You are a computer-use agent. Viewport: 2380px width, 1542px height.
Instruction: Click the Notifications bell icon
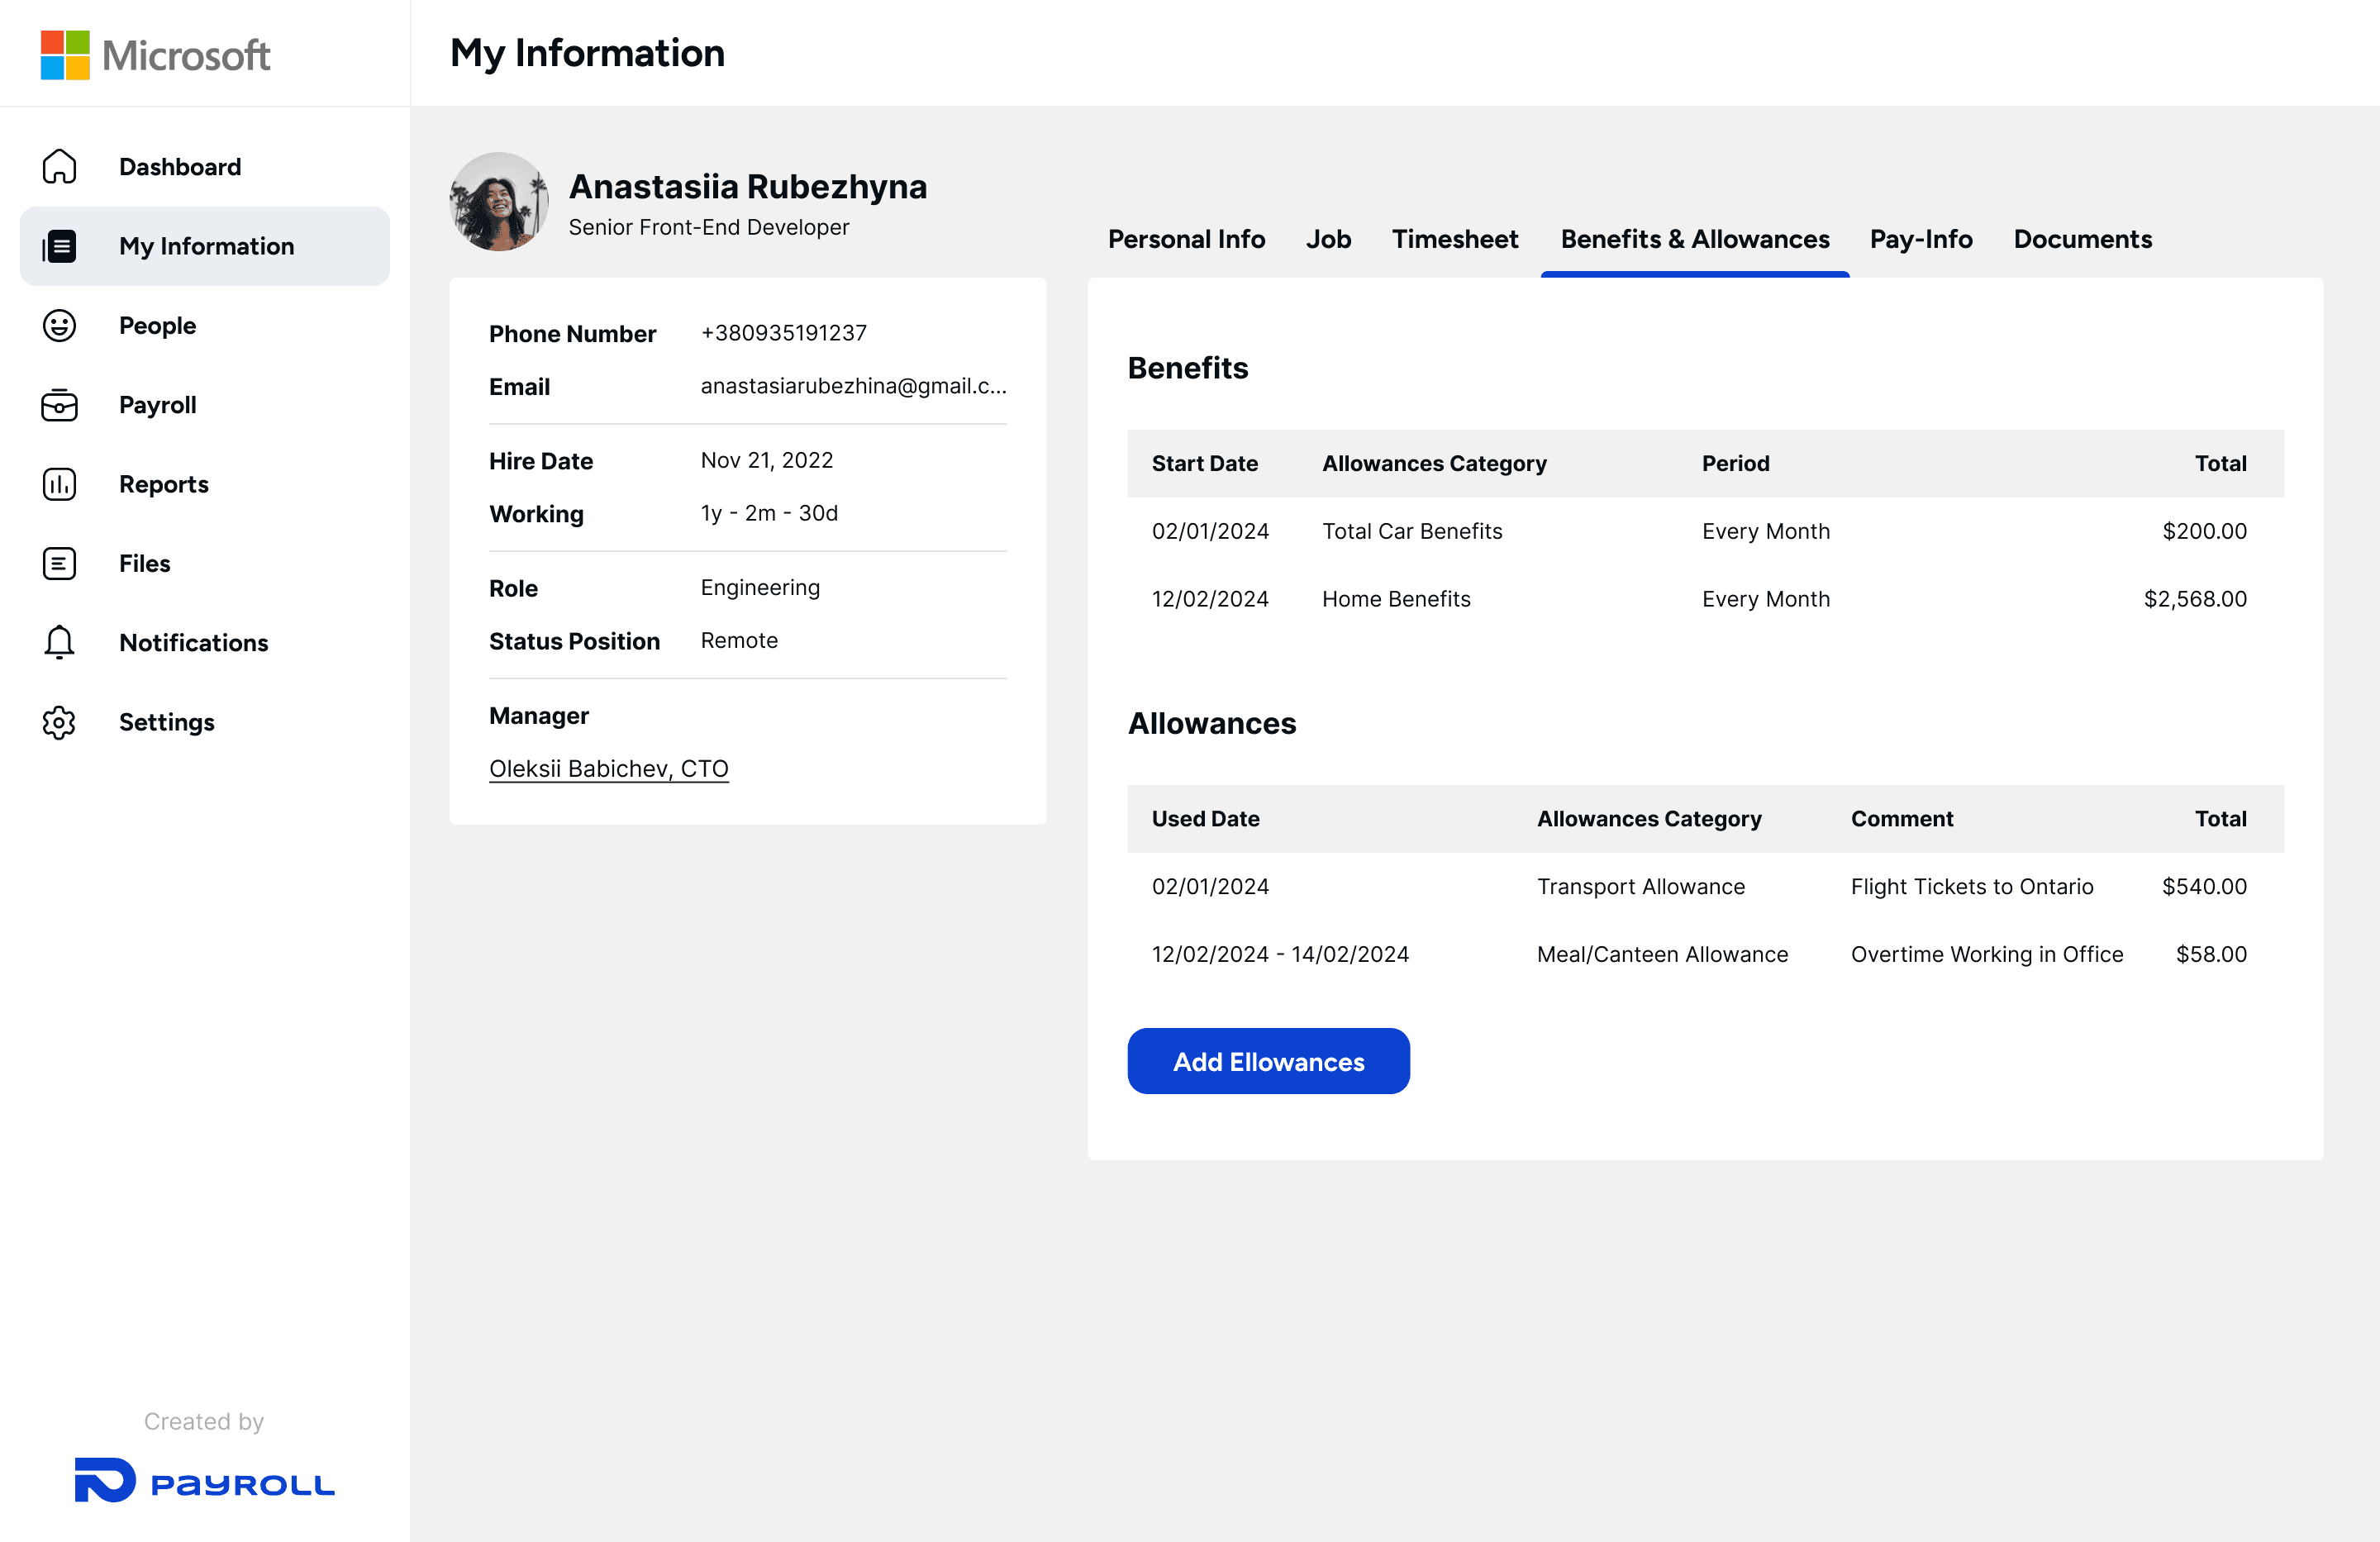[59, 643]
